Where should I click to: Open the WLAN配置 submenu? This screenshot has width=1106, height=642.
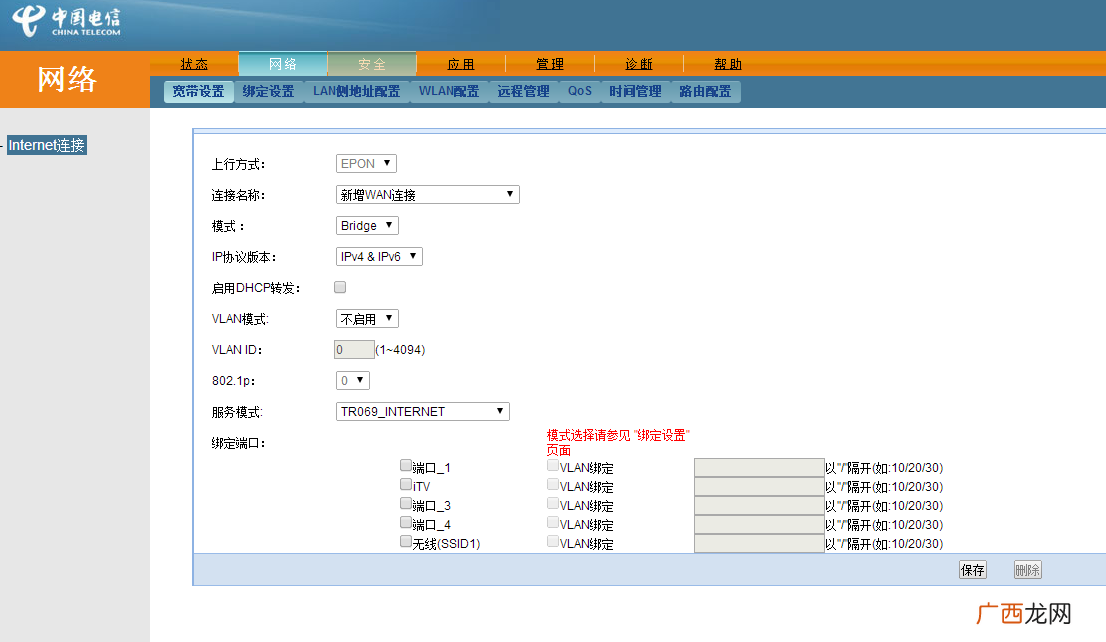point(449,92)
